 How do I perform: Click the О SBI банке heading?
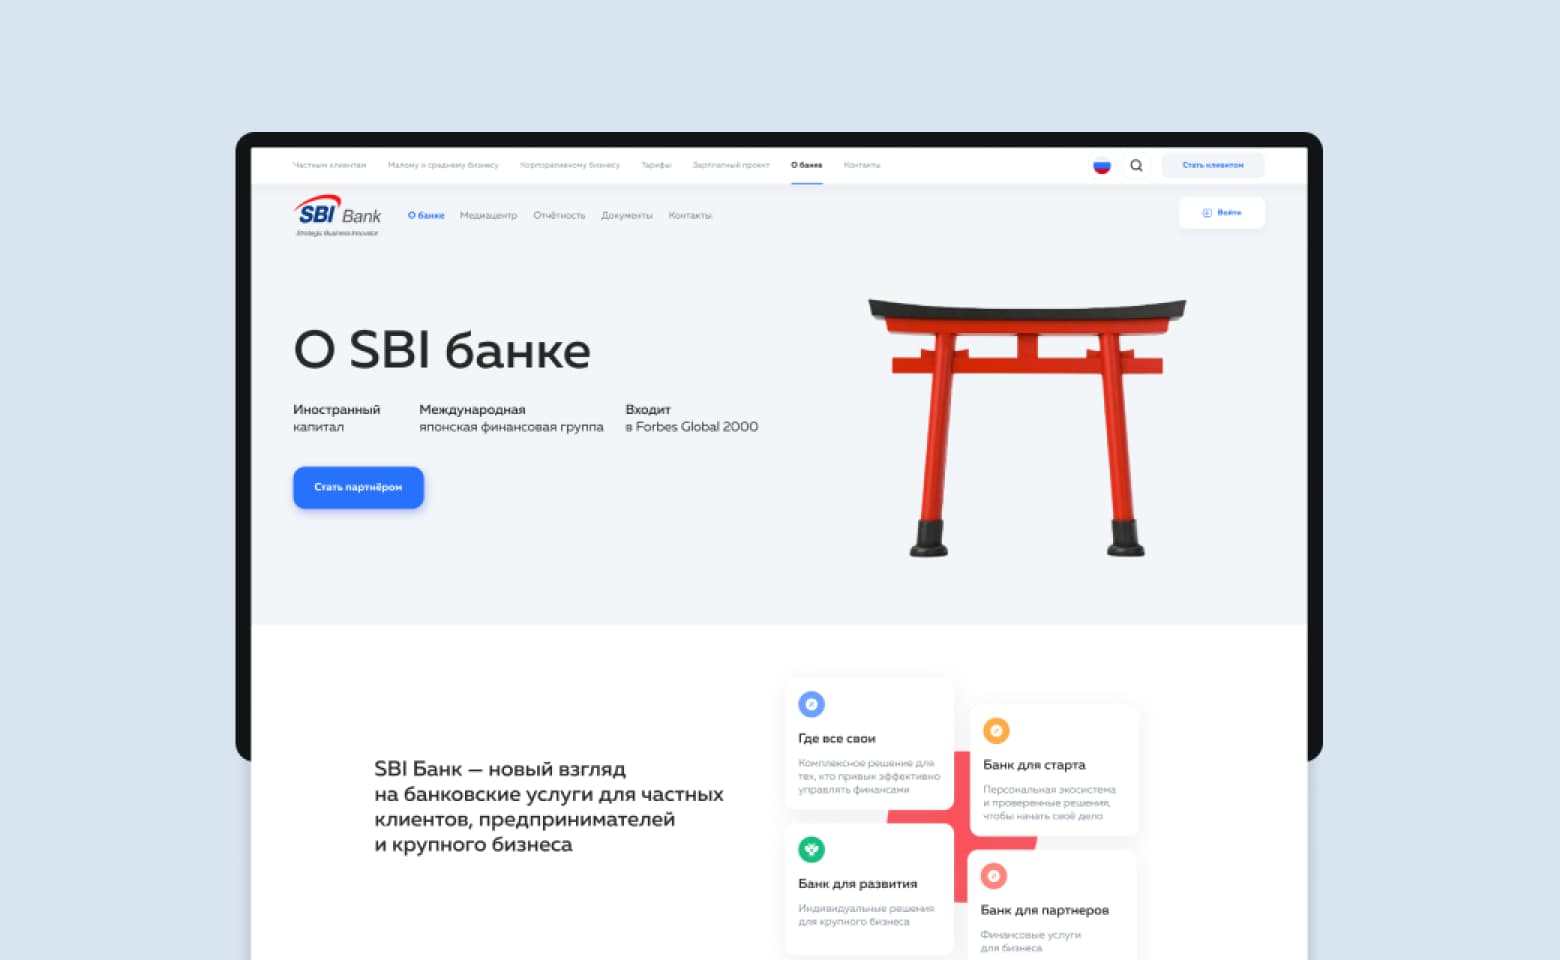pos(442,350)
